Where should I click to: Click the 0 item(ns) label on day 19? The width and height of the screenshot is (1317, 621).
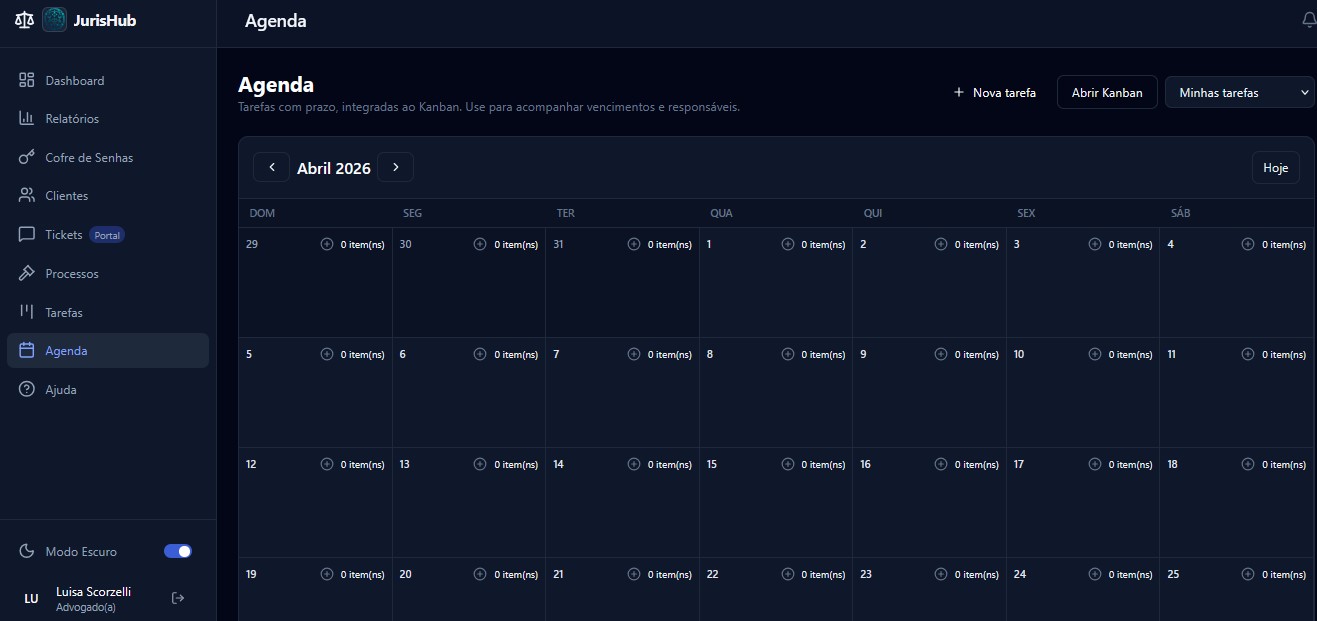tap(362, 575)
